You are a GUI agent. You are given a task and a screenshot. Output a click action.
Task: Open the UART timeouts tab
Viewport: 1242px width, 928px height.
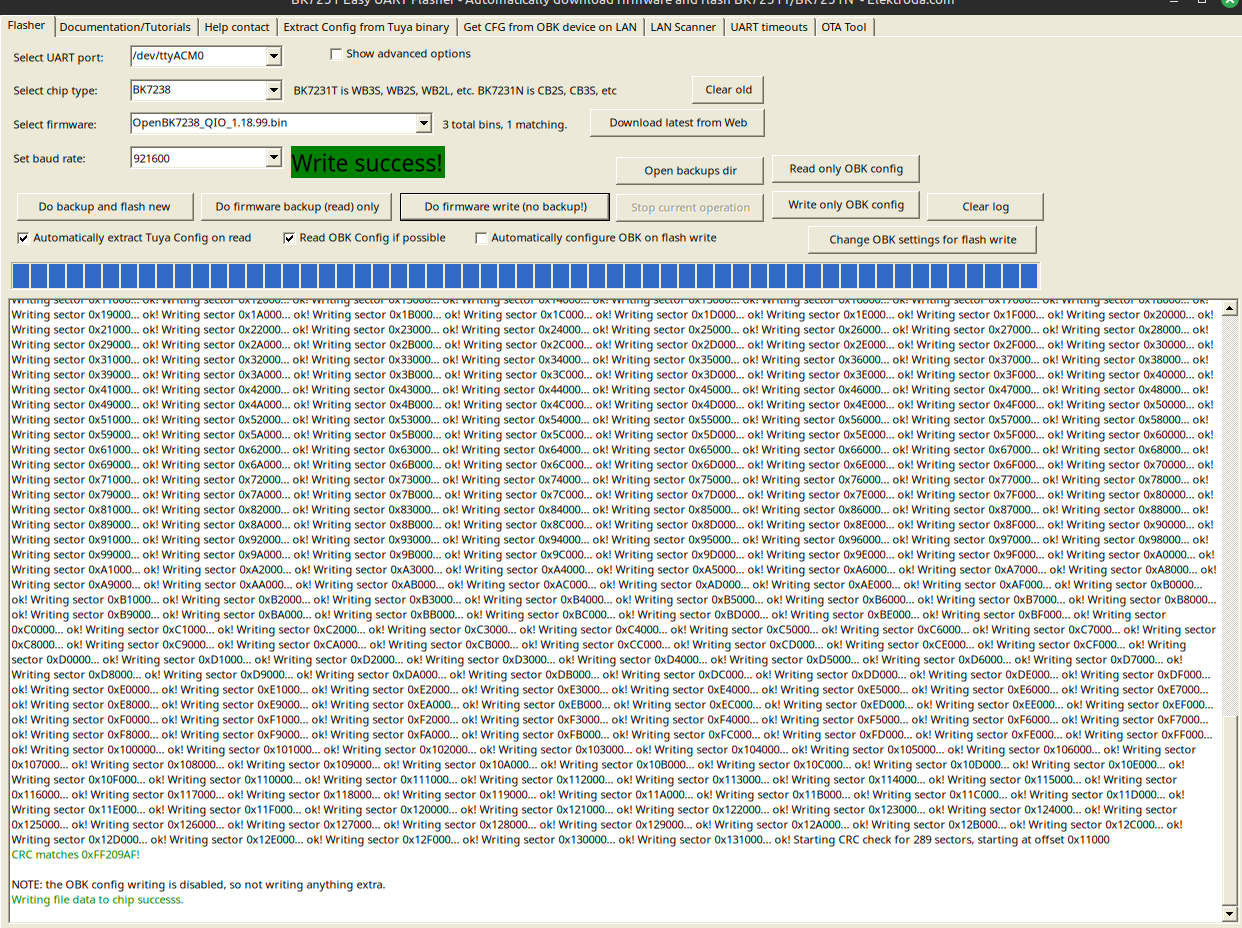click(x=769, y=27)
